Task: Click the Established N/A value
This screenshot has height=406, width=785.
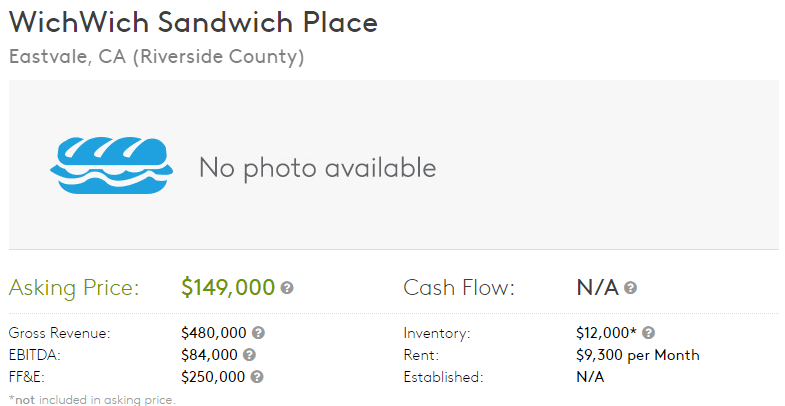Action: [x=590, y=377]
